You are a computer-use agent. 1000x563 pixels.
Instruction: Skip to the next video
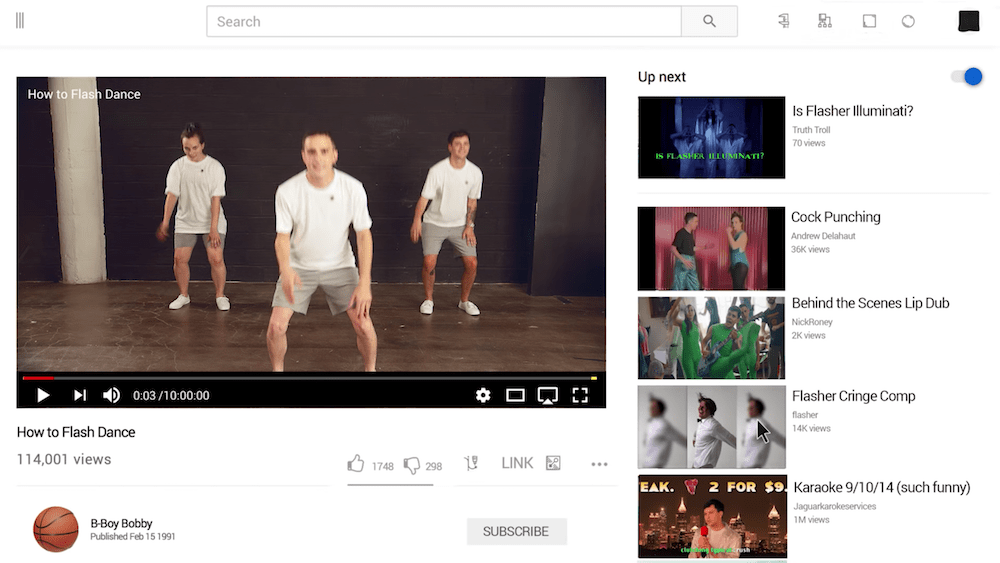80,395
